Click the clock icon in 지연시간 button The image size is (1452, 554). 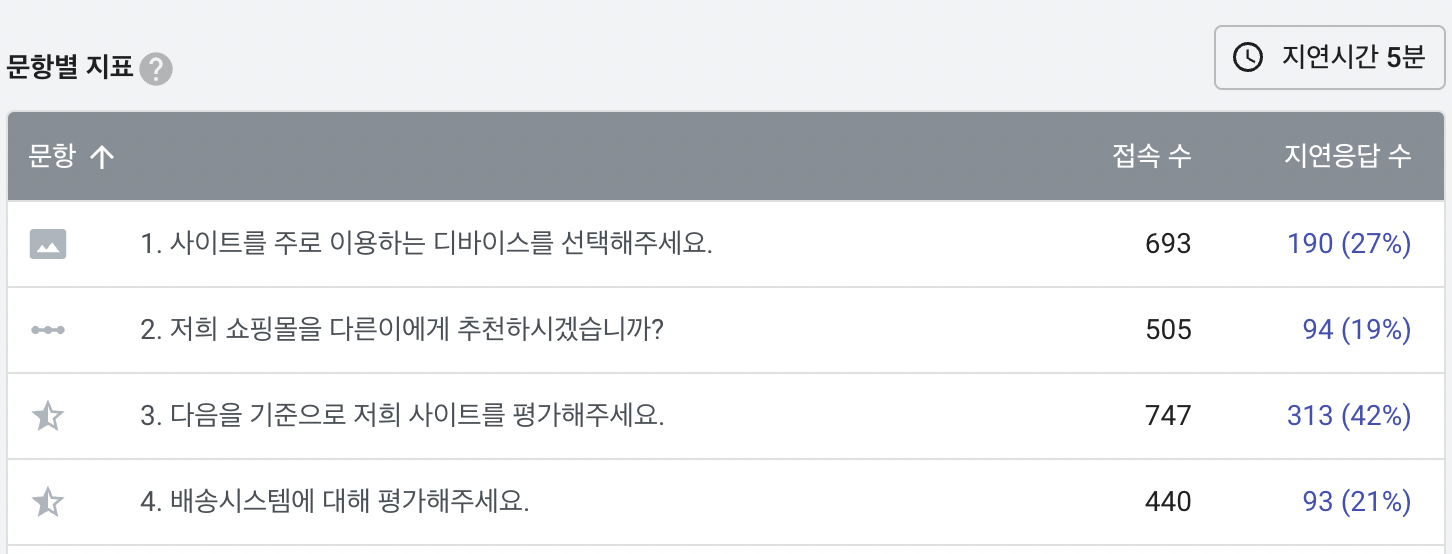[1248, 57]
